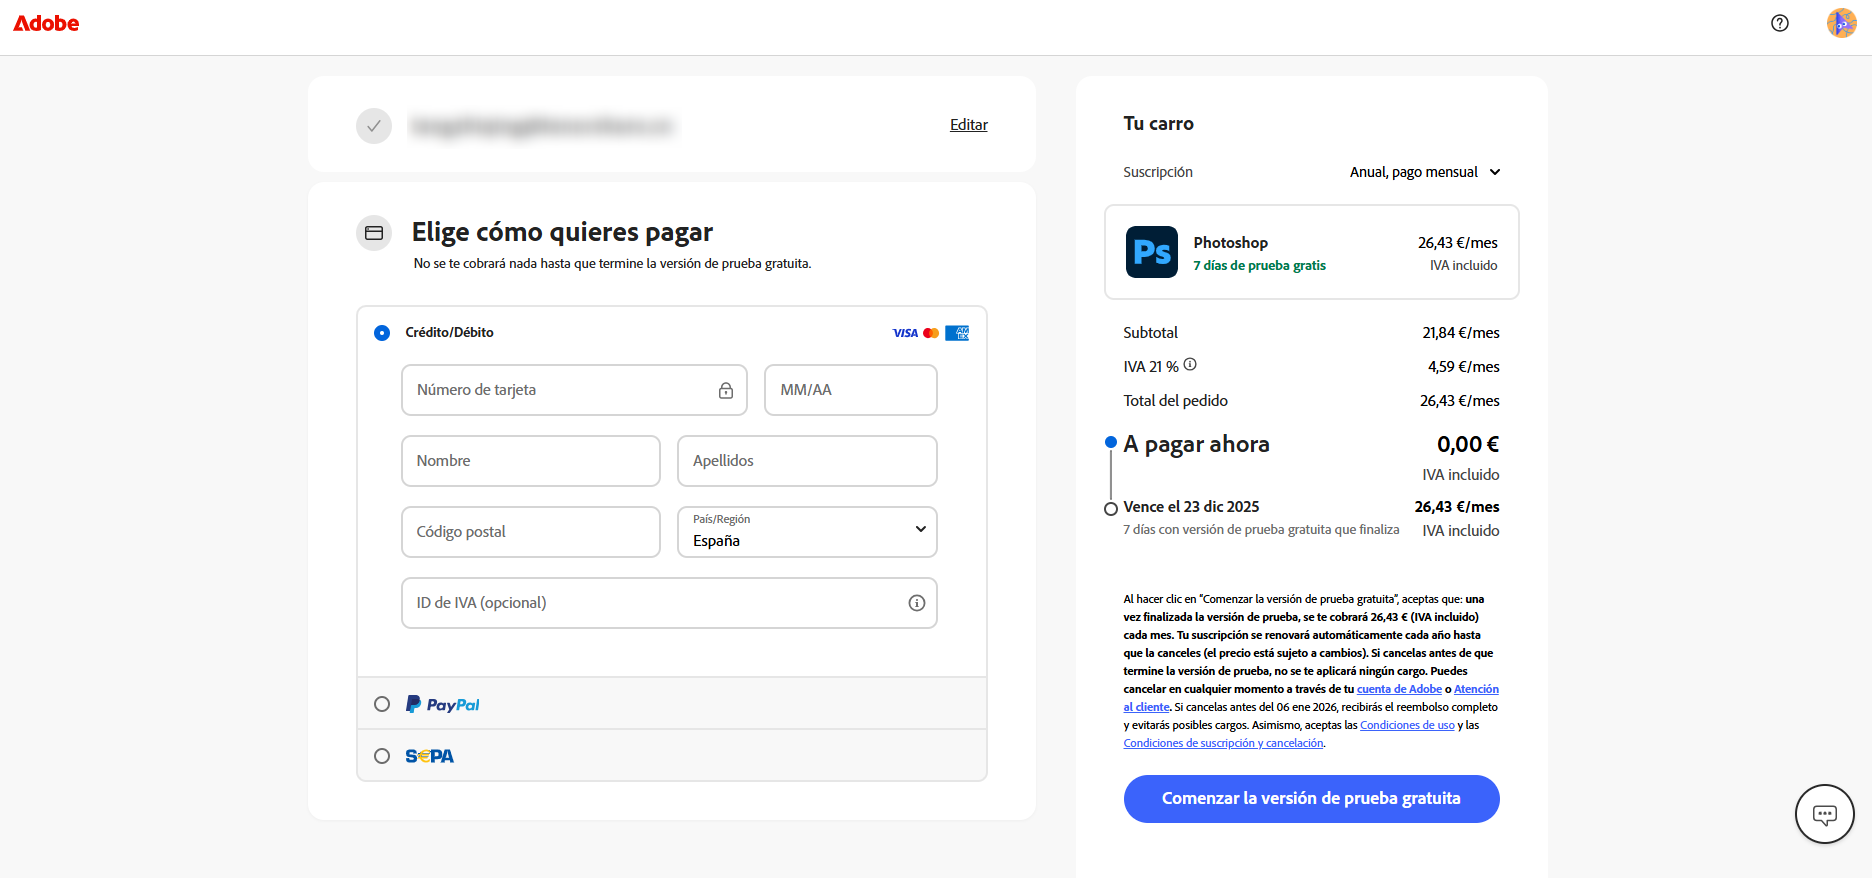Open the cuenta de Adobe link

pyautogui.click(x=1398, y=689)
